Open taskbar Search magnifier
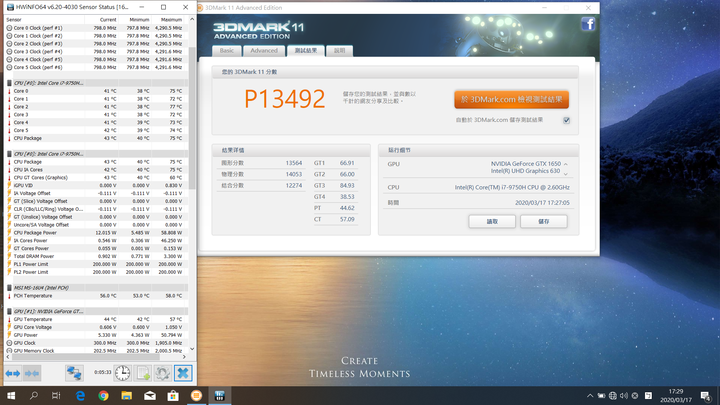 pos(34,395)
